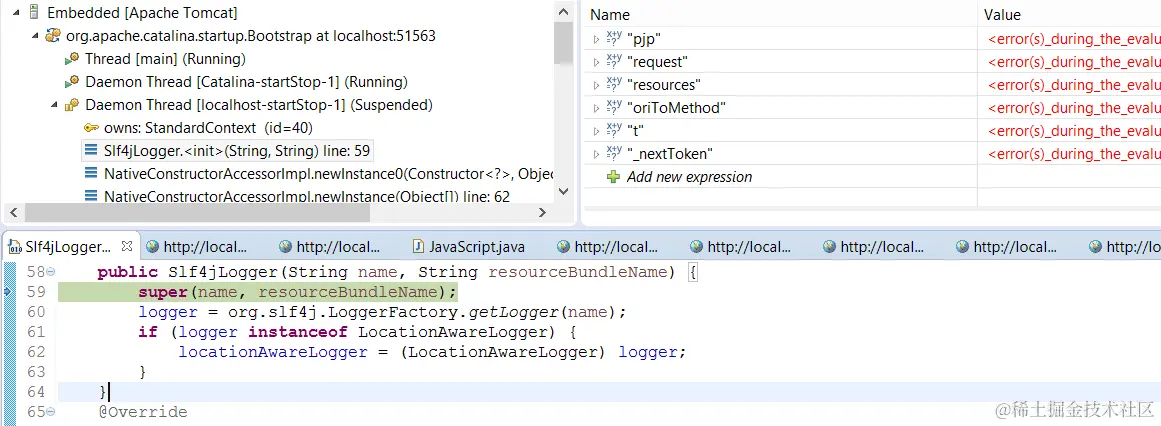The width and height of the screenshot is (1161, 426).
Task: Click the Debug view vertical scrollbar down arrow
Action: pyautogui.click(x=563, y=191)
